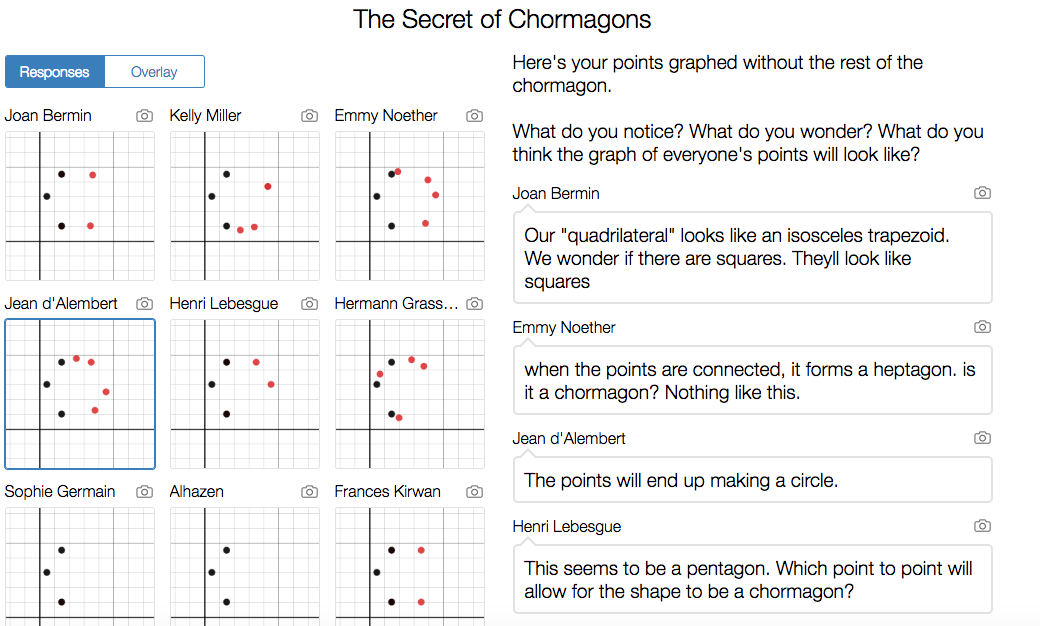Select Jean d'Alembert's circle text response
The width and height of the screenshot is (1040, 626).
point(752,480)
